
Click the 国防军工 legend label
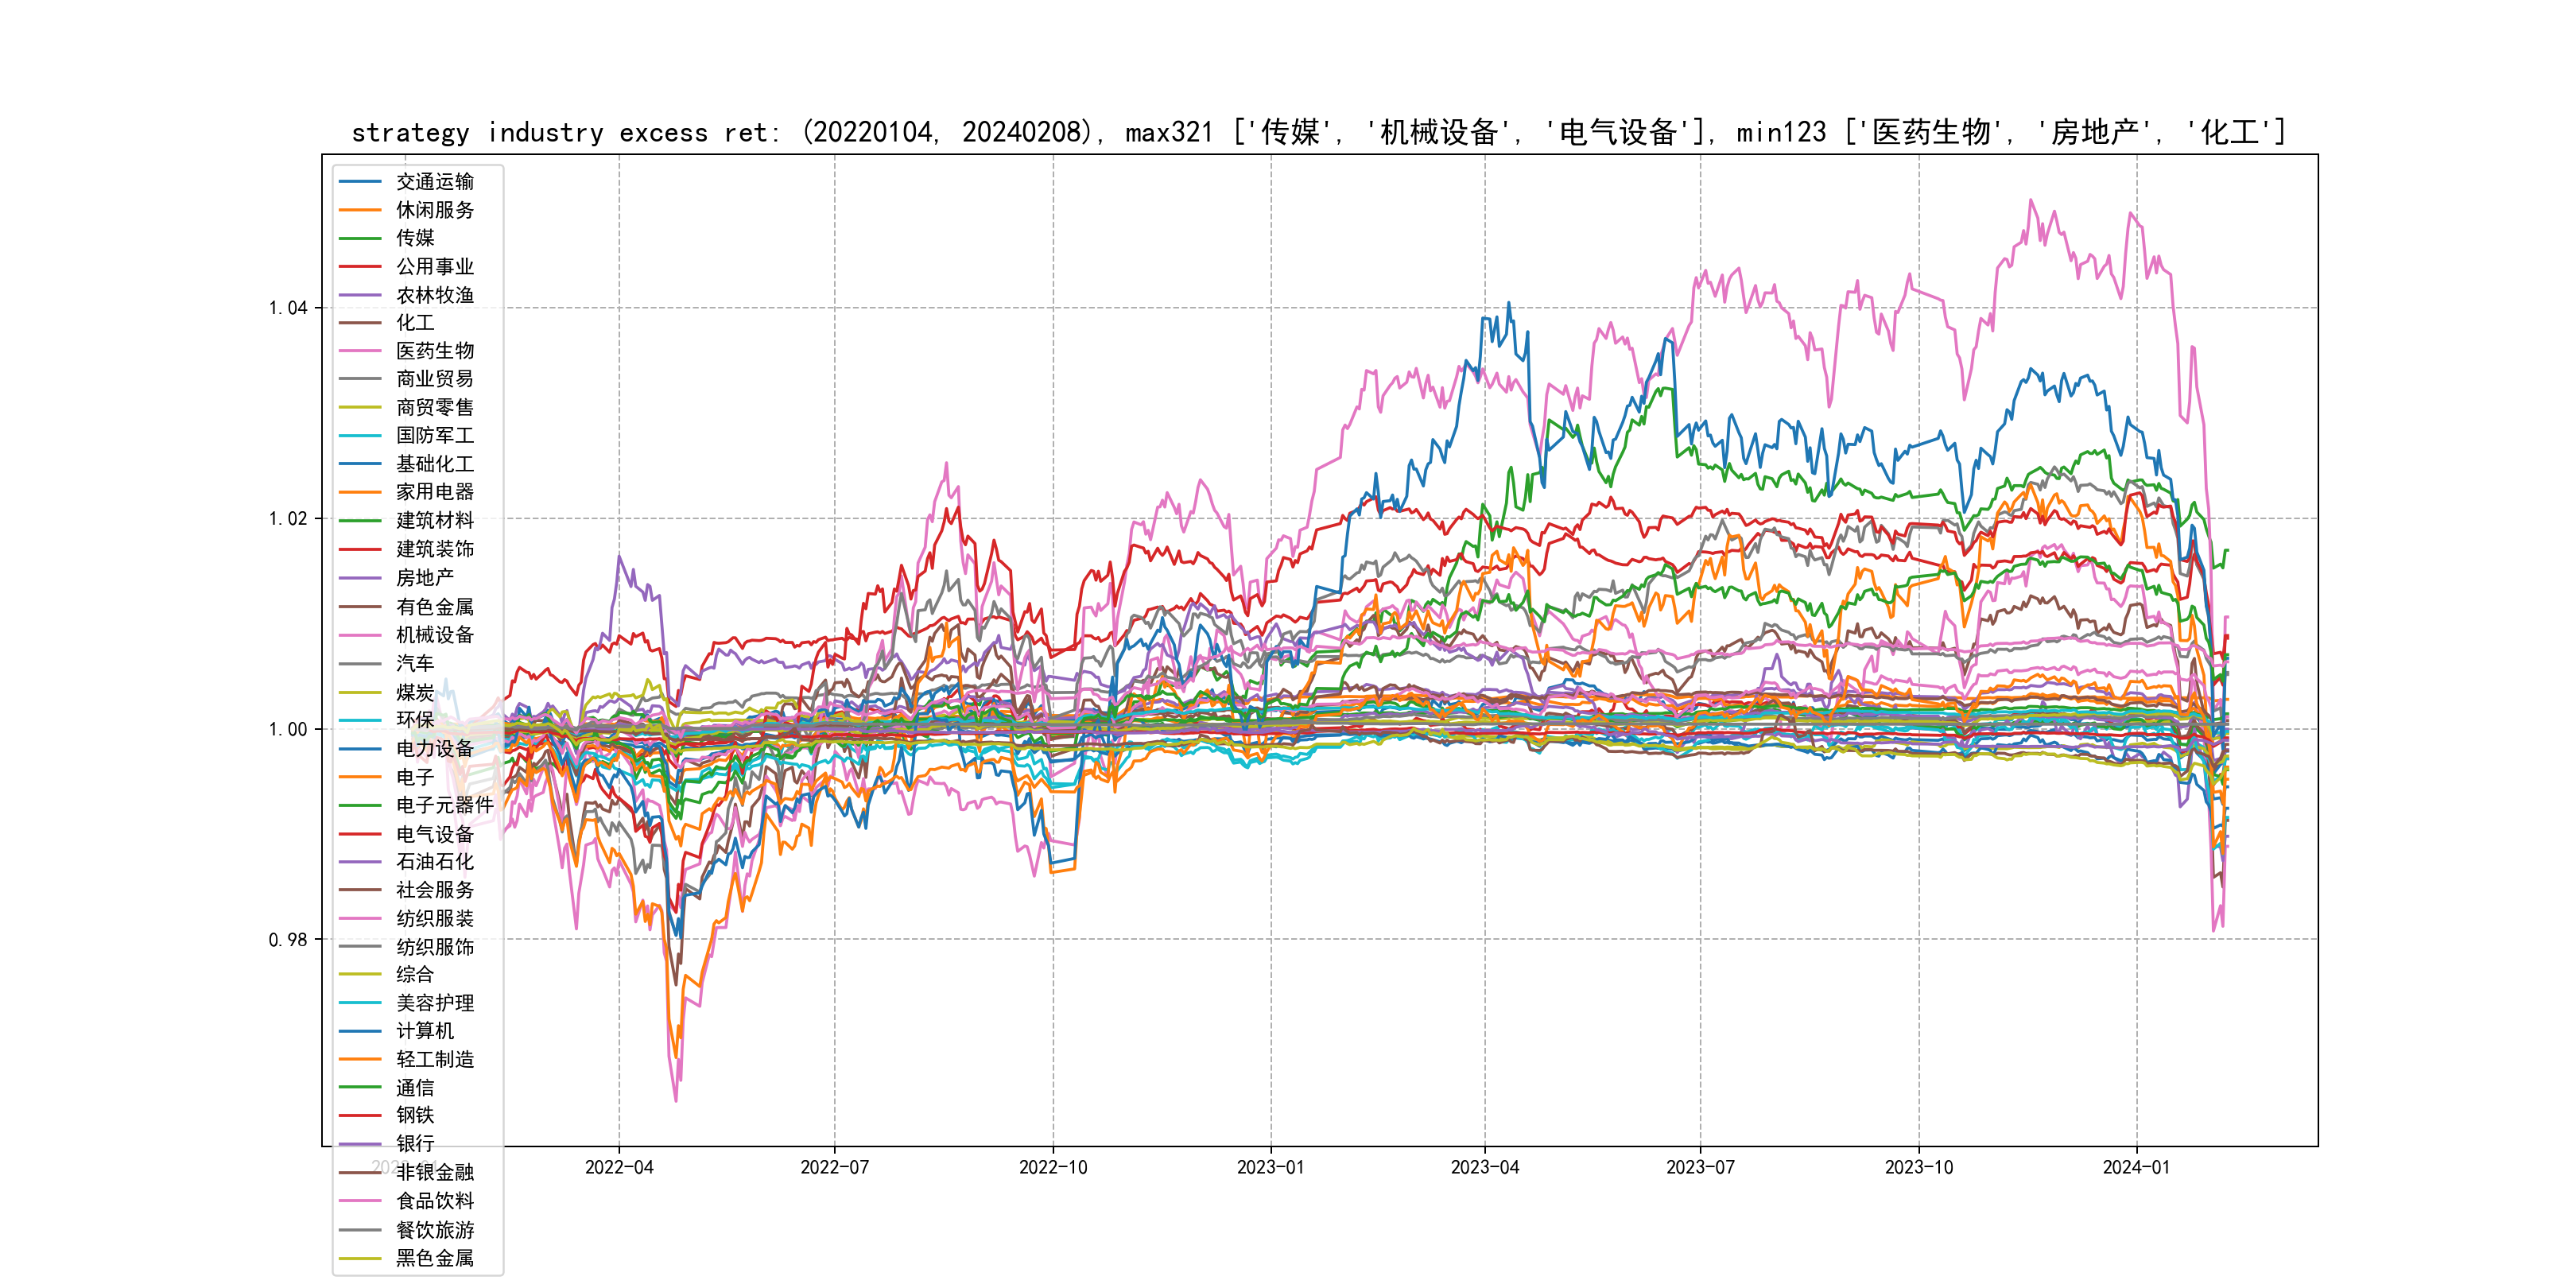point(434,435)
